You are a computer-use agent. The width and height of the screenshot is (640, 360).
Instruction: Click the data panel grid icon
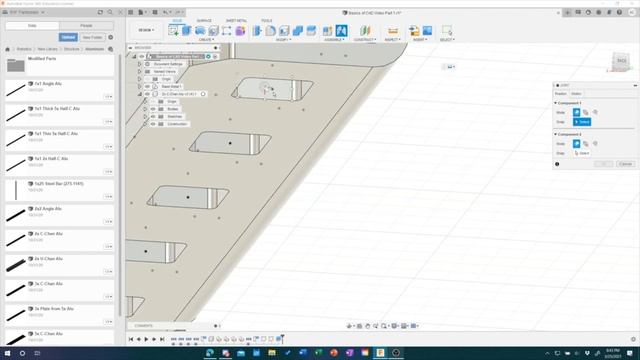coord(131,12)
